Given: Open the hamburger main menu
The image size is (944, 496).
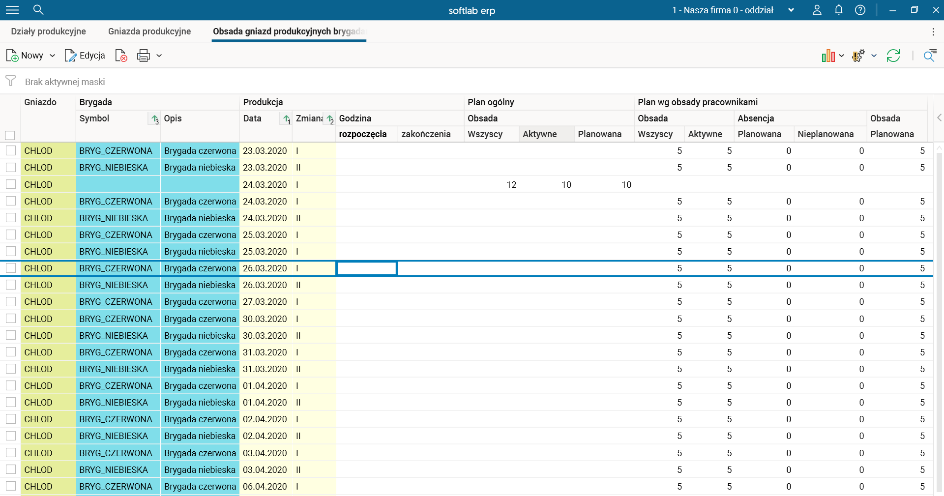Looking at the screenshot, I should click(13, 9).
